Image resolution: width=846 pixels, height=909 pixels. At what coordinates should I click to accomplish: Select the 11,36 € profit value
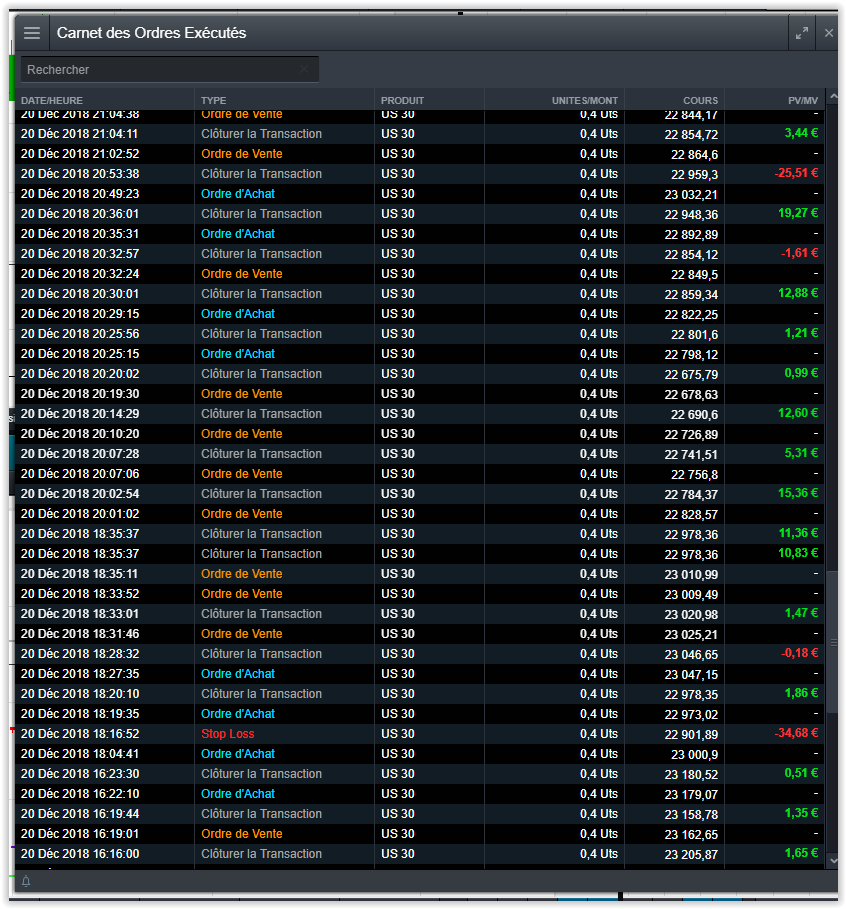798,533
